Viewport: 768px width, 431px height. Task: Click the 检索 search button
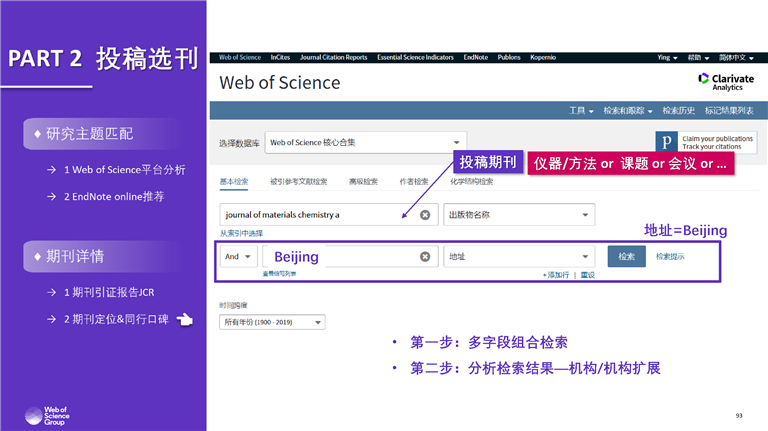[x=626, y=256]
